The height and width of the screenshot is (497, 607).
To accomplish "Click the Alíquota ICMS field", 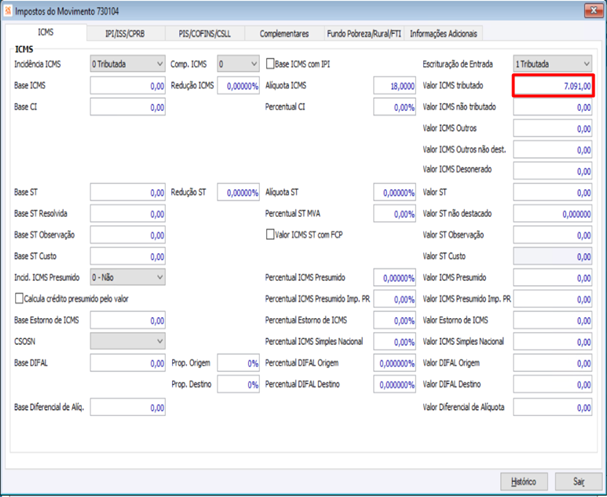I will pyautogui.click(x=394, y=85).
